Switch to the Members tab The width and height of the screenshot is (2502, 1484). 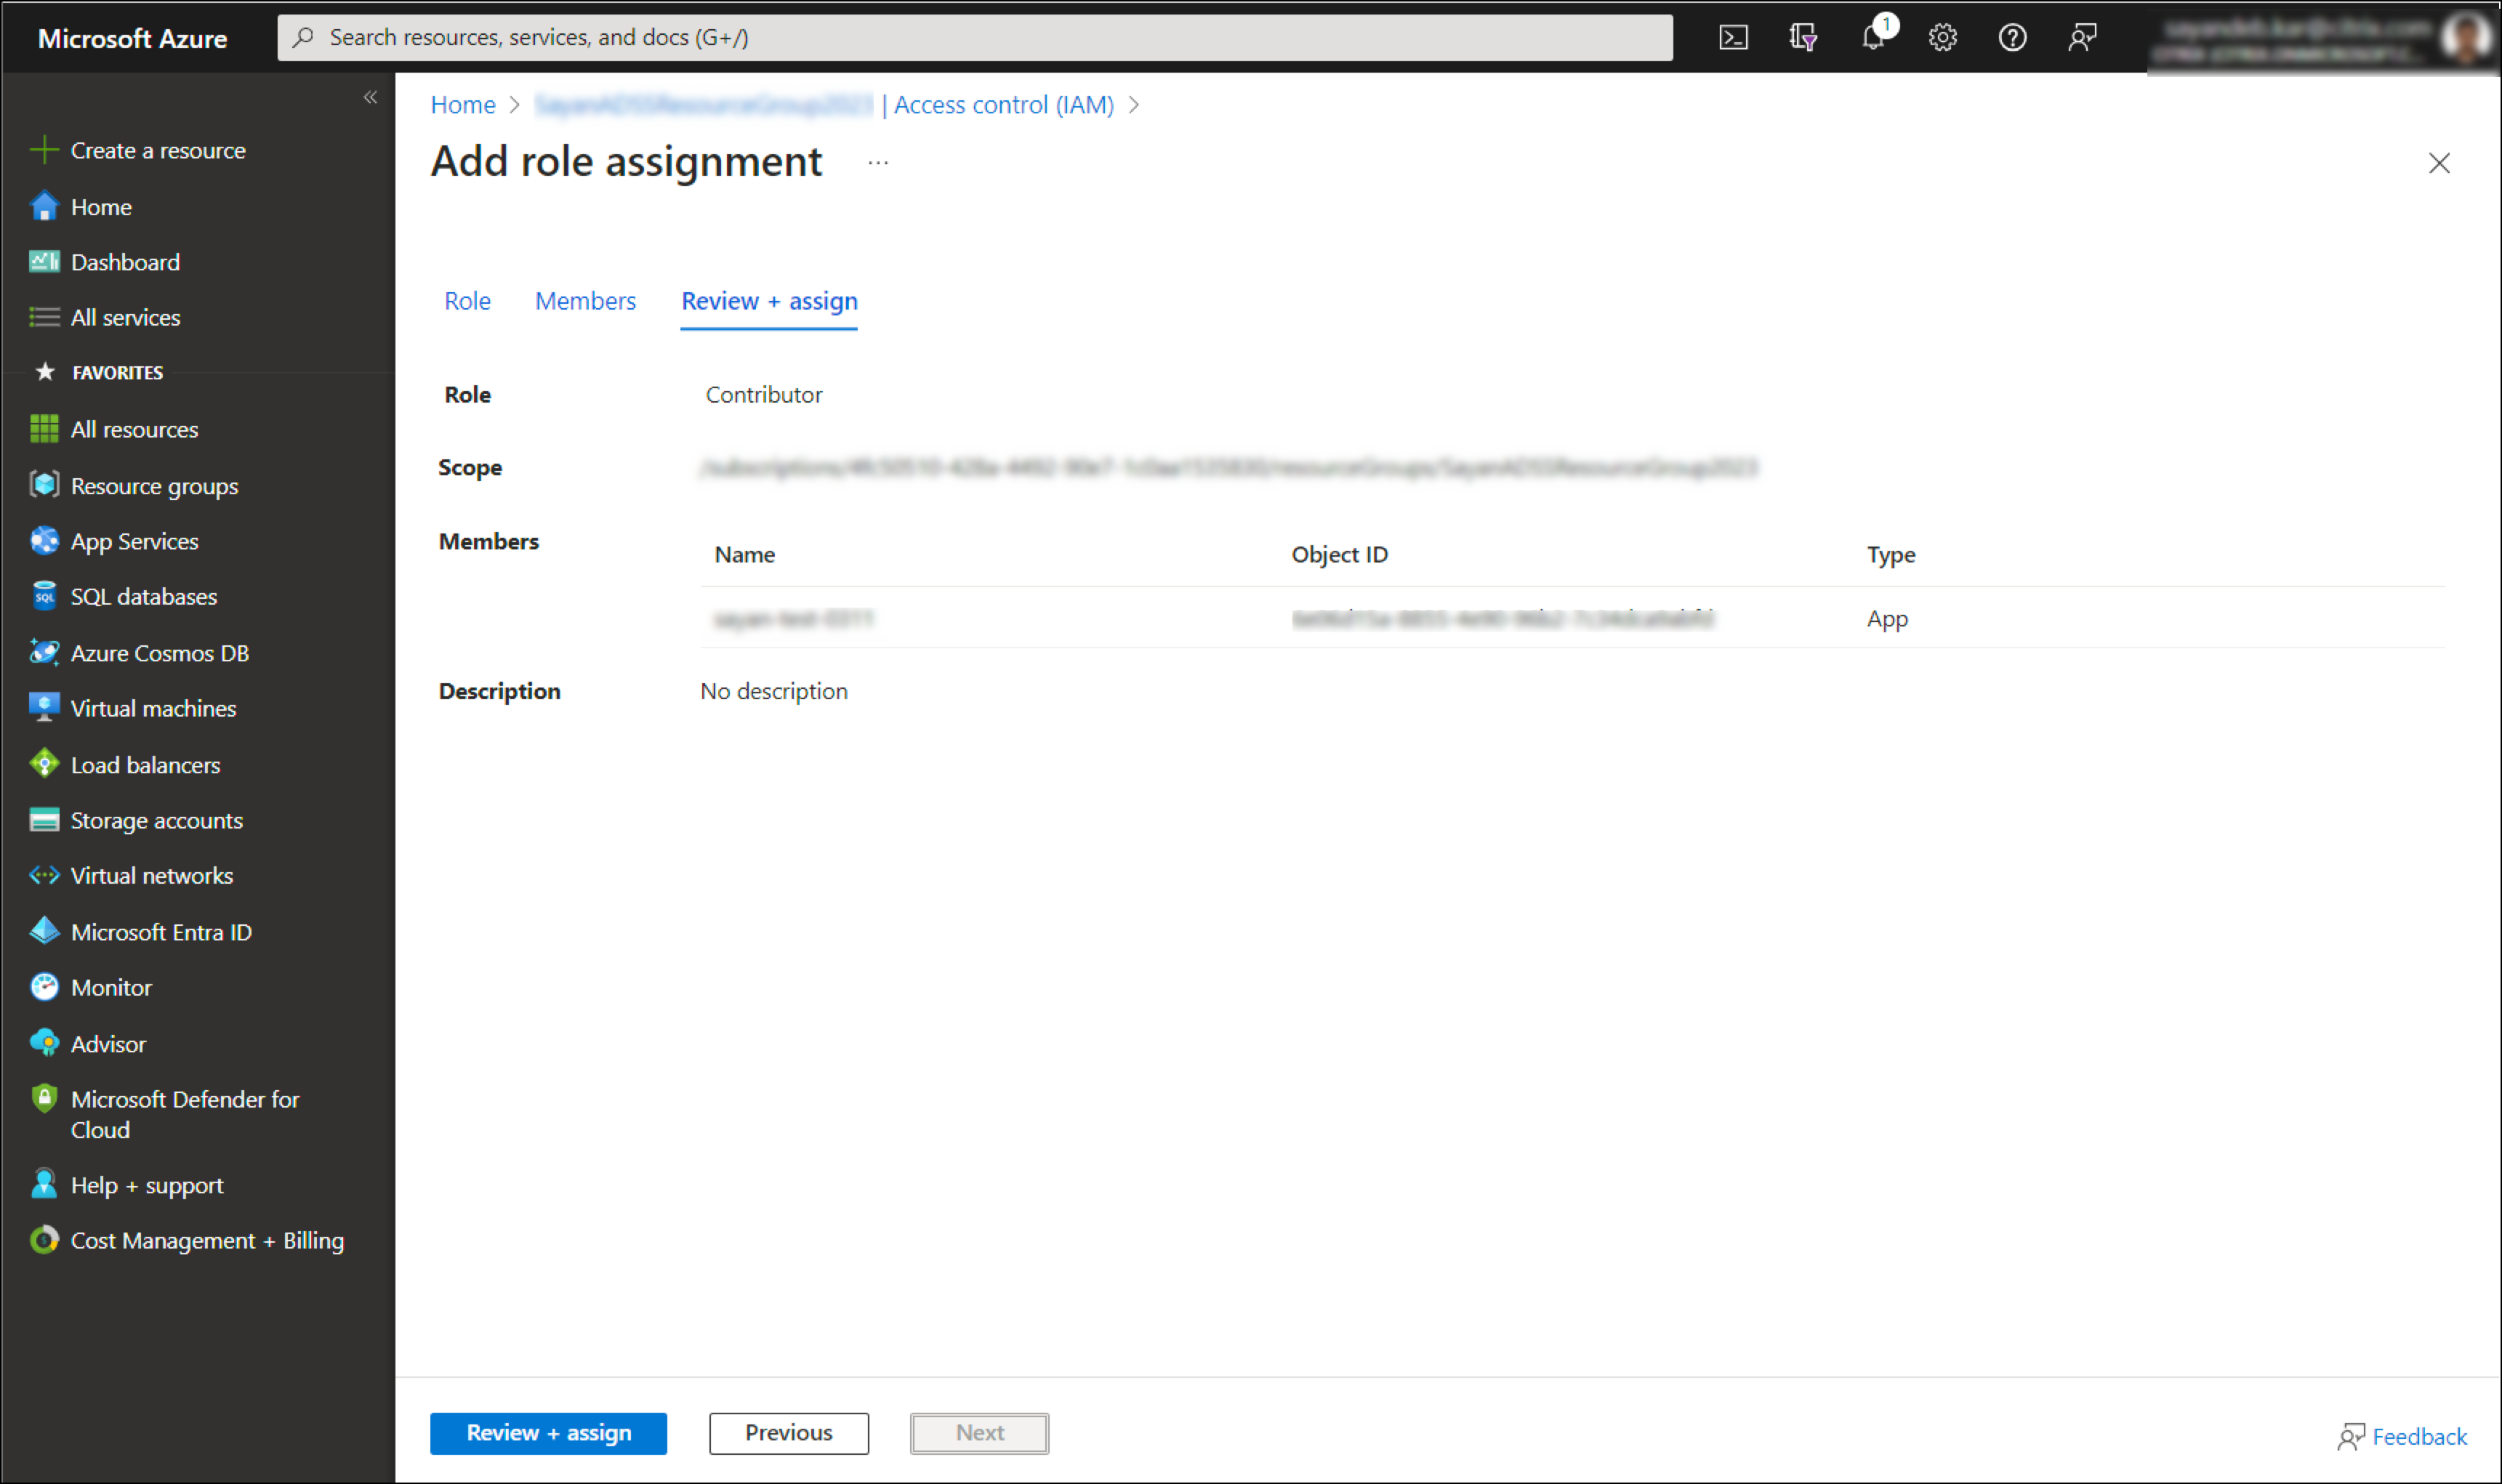pos(585,301)
